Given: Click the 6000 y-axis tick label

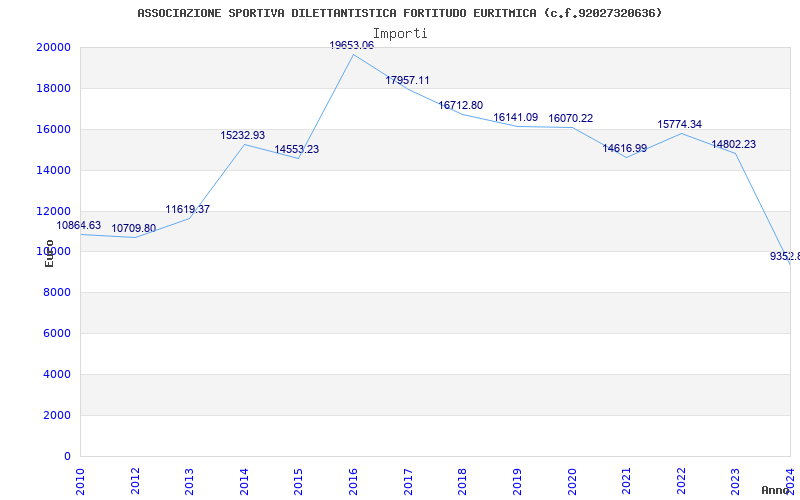Looking at the screenshot, I should click(57, 334).
